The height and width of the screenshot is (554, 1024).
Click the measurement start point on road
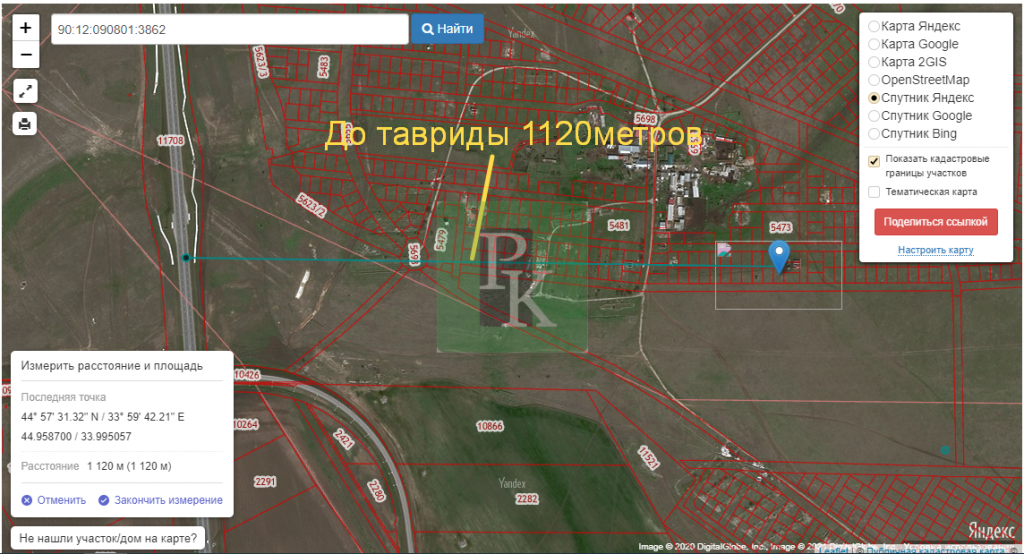[186, 258]
